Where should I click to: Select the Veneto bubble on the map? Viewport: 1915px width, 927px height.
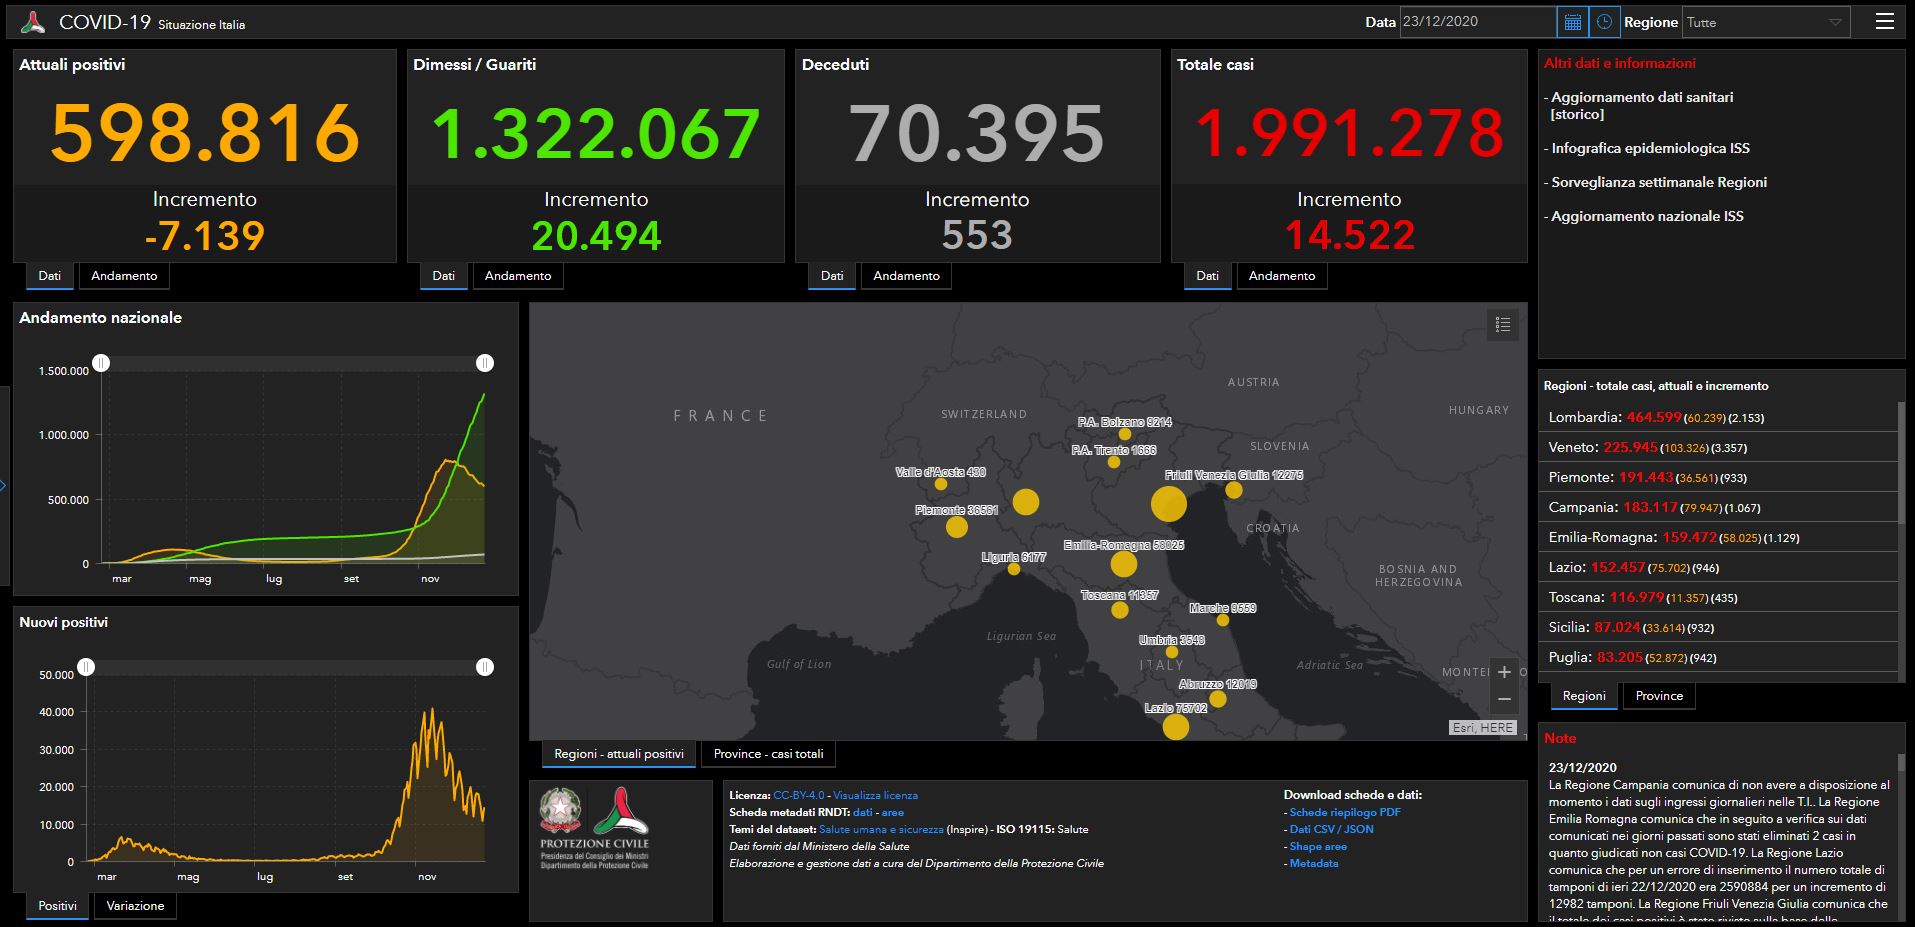[x=1168, y=504]
